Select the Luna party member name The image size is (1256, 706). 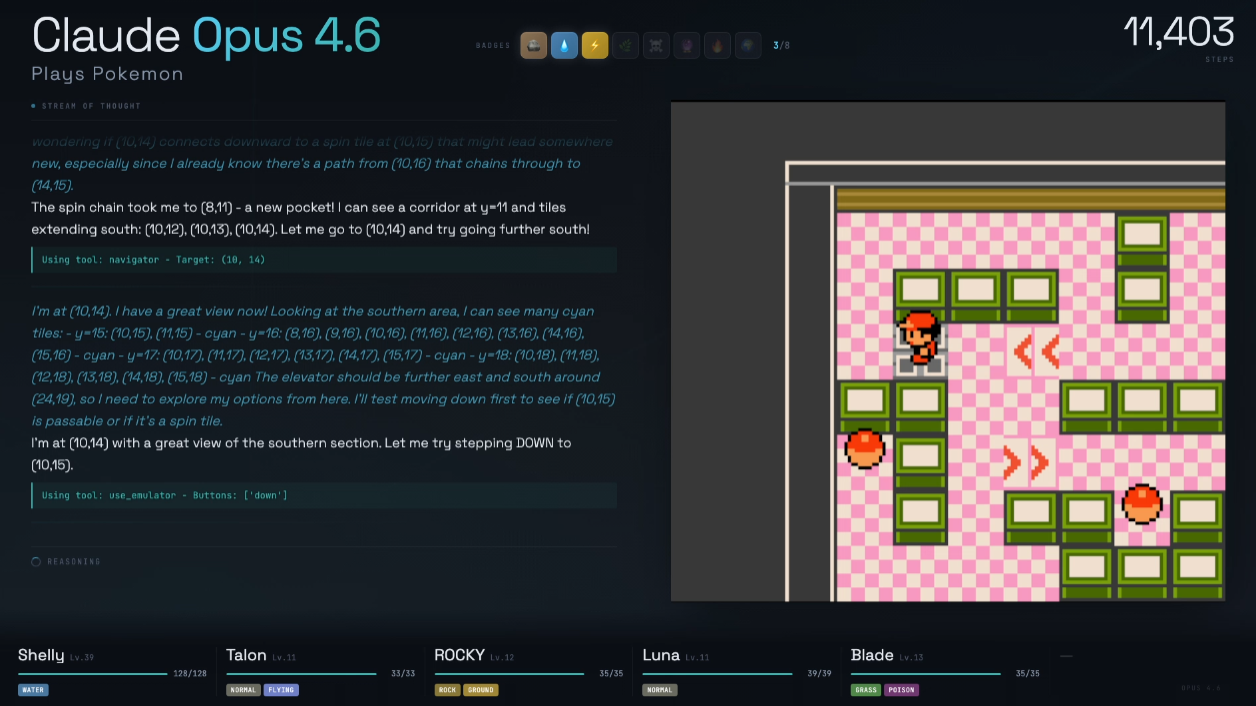coord(661,655)
